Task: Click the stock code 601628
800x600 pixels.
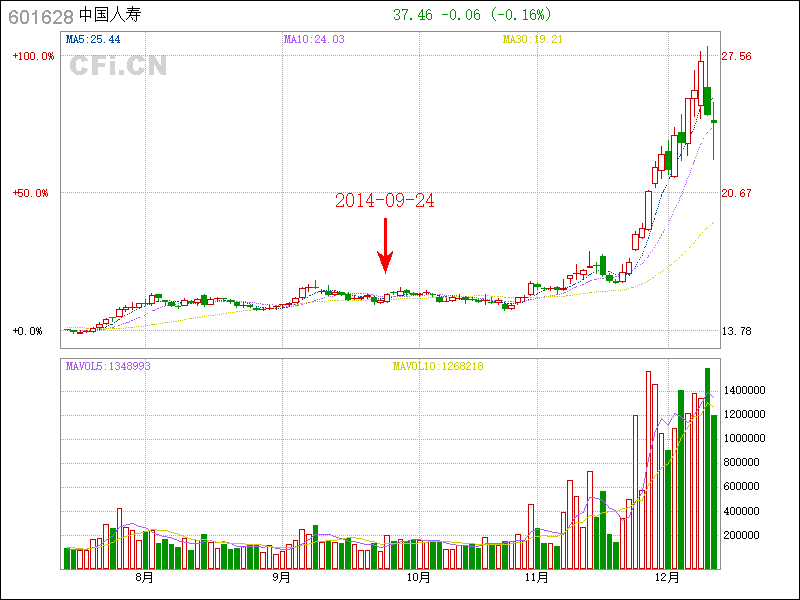Action: click(x=40, y=16)
